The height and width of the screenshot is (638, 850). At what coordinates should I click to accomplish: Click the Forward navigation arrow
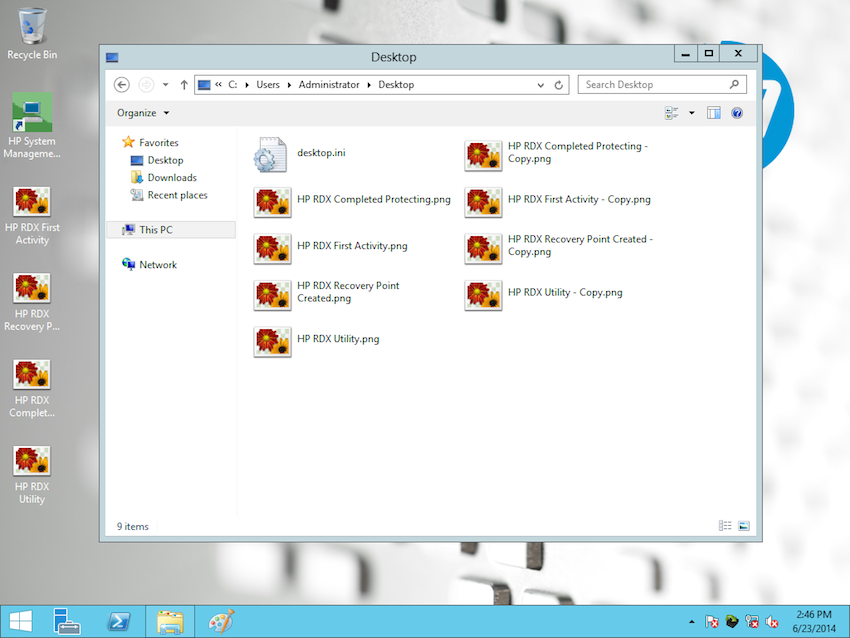146,85
